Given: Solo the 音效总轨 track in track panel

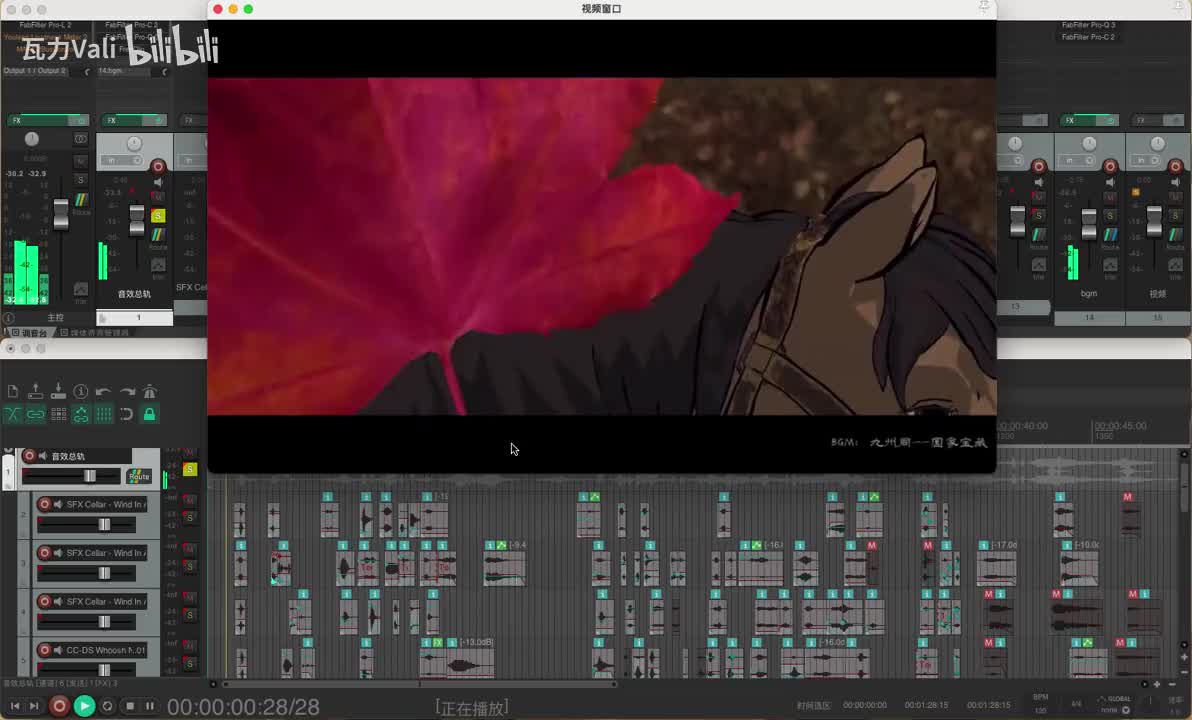Looking at the screenshot, I should pyautogui.click(x=189, y=470).
